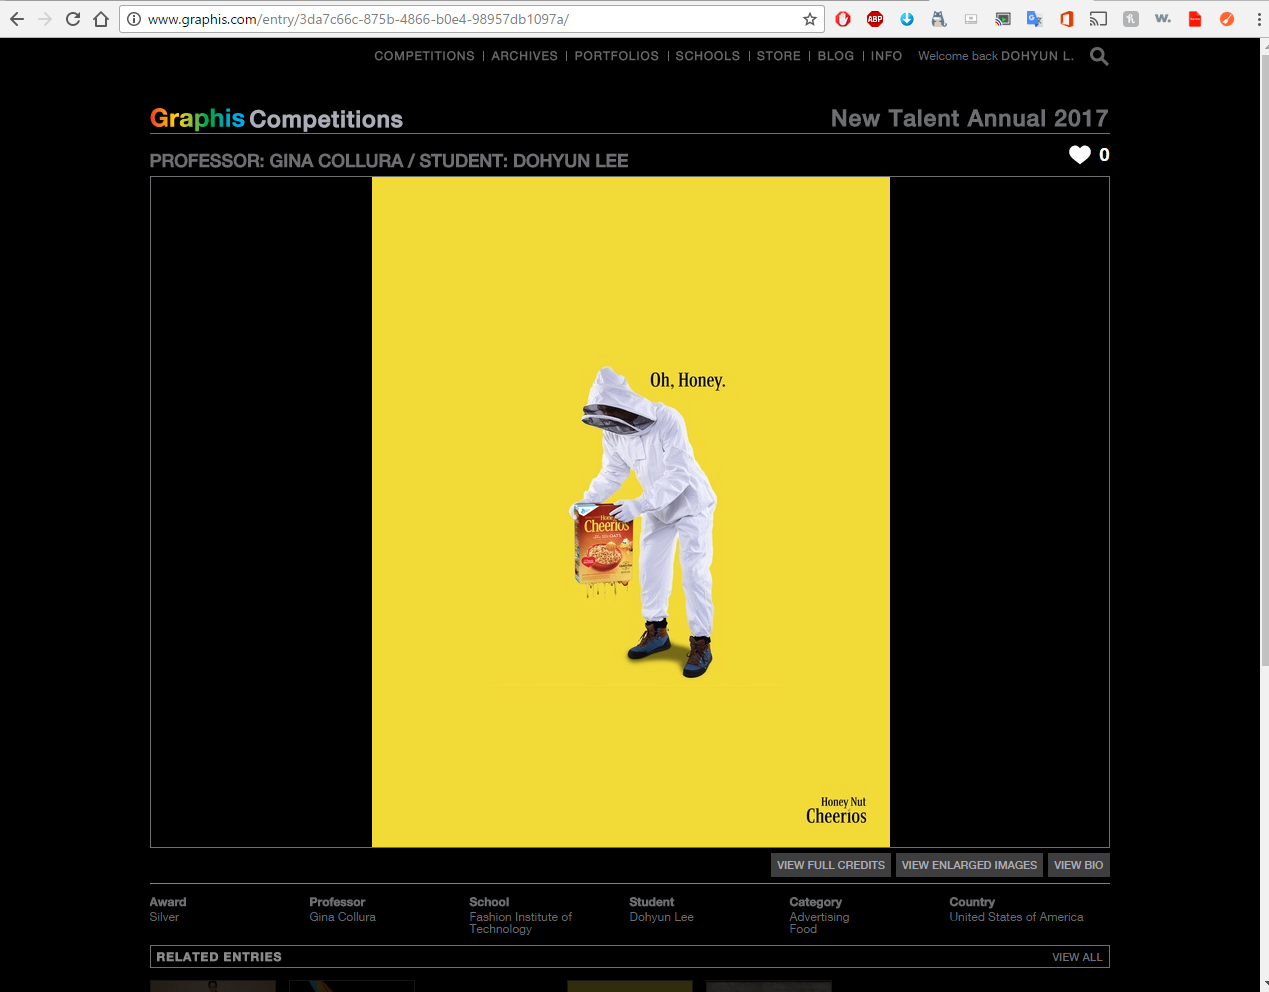This screenshot has height=992, width=1269.
Task: Click the small gray screen extension icon
Action: click(971, 19)
